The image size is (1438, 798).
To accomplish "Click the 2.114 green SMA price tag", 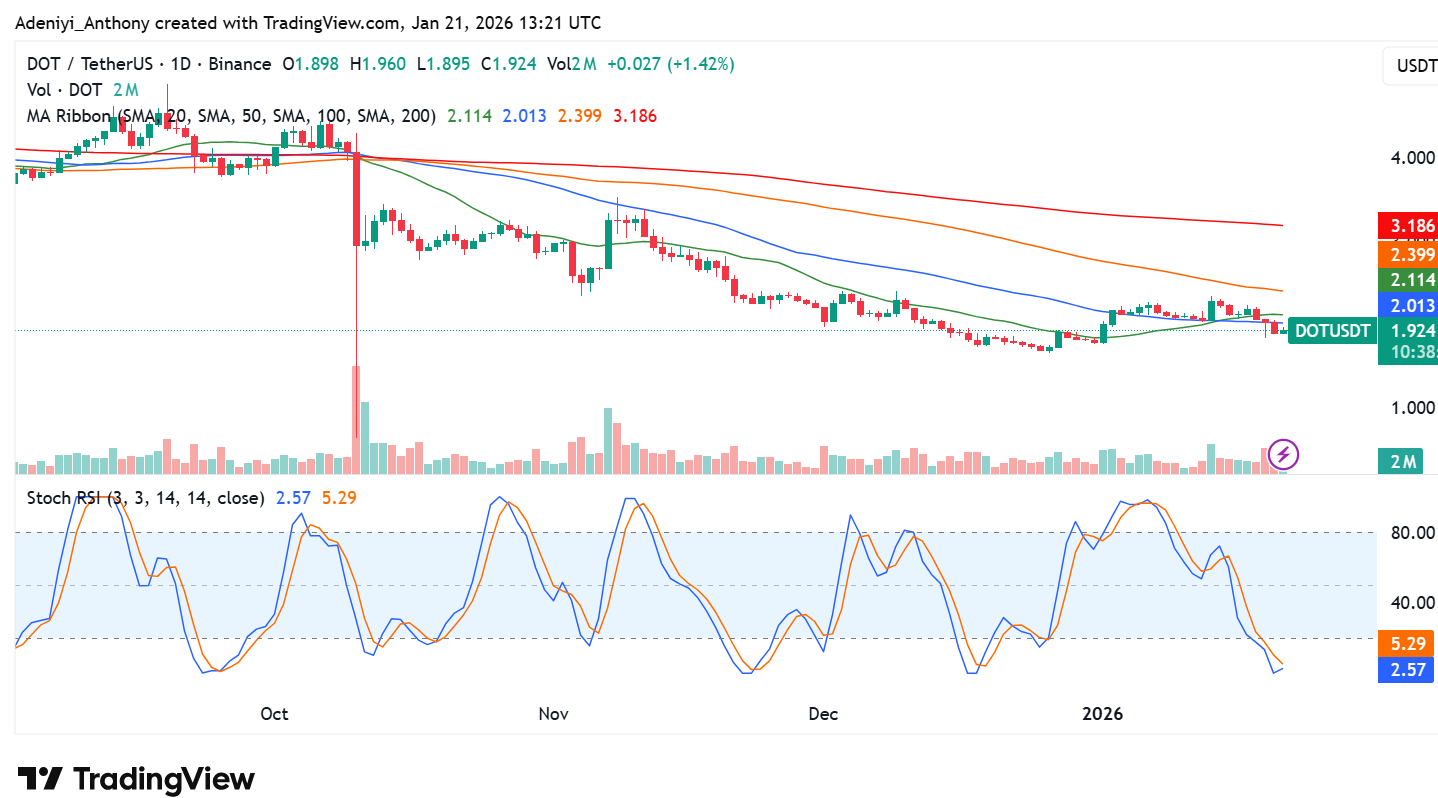I will click(x=1407, y=280).
